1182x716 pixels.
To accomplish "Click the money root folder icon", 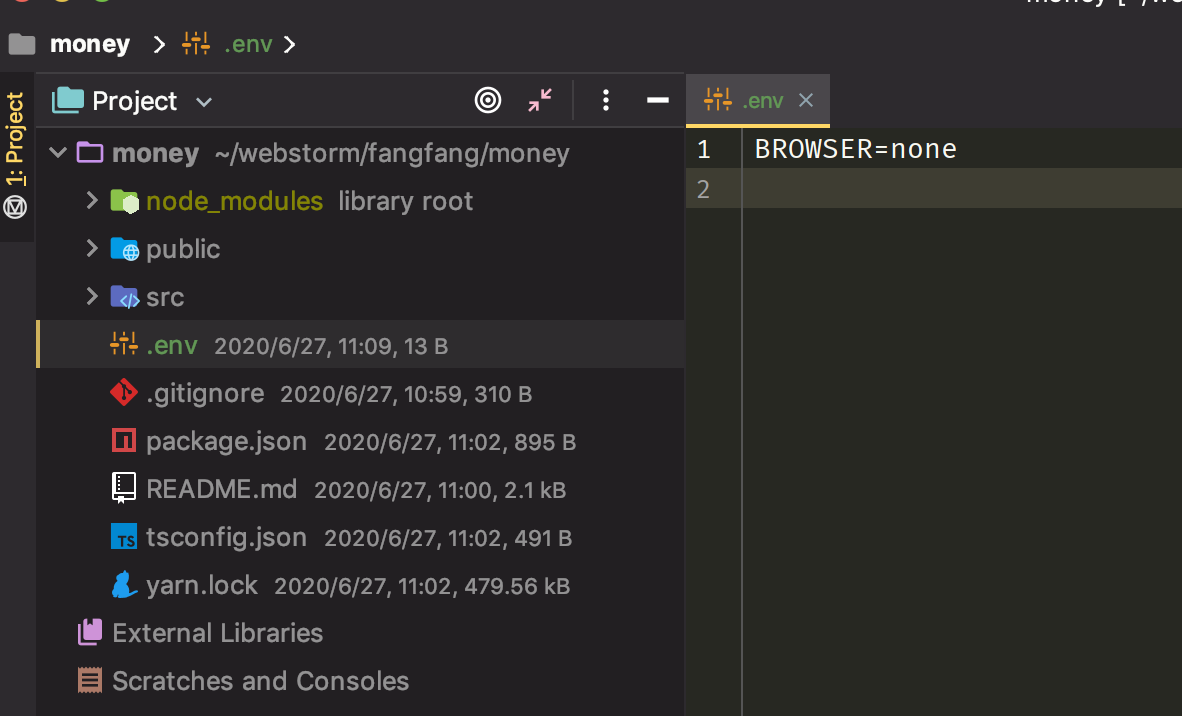I will (x=90, y=153).
